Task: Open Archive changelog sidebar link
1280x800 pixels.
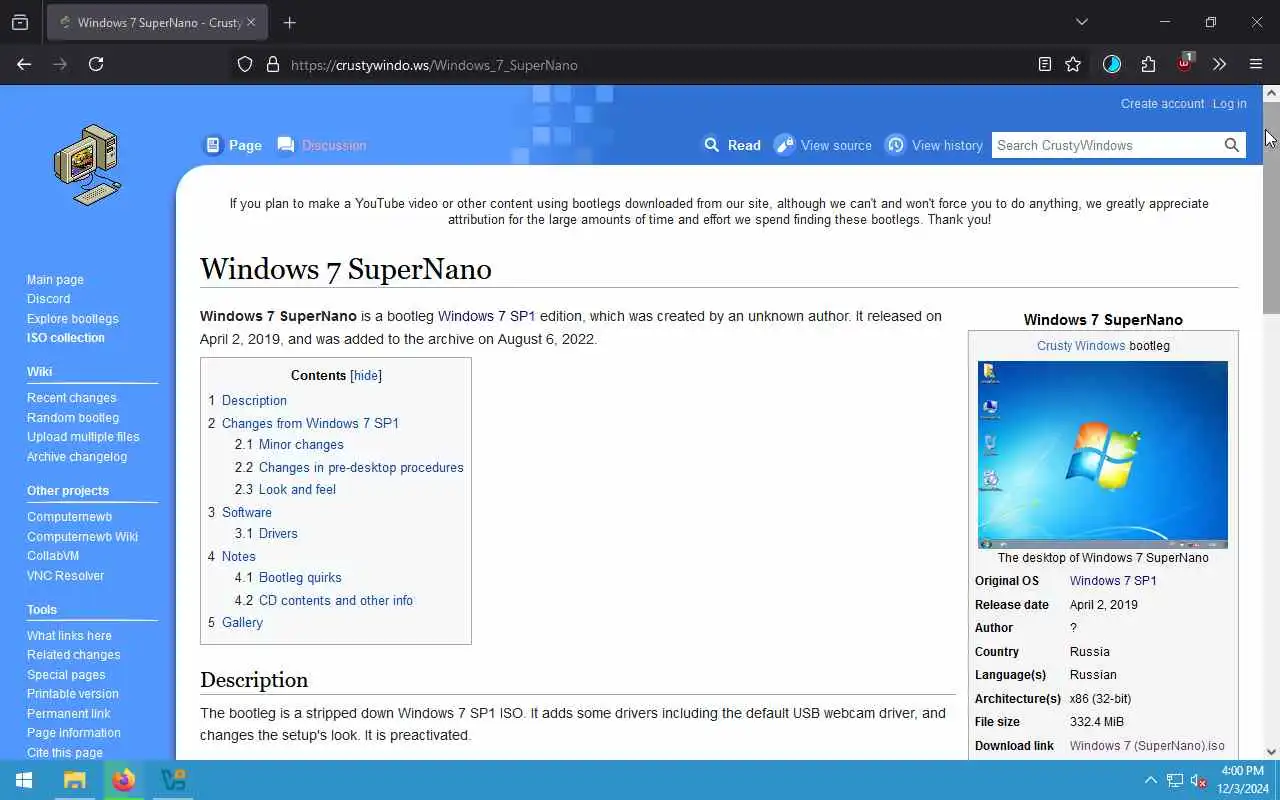Action: 77,457
